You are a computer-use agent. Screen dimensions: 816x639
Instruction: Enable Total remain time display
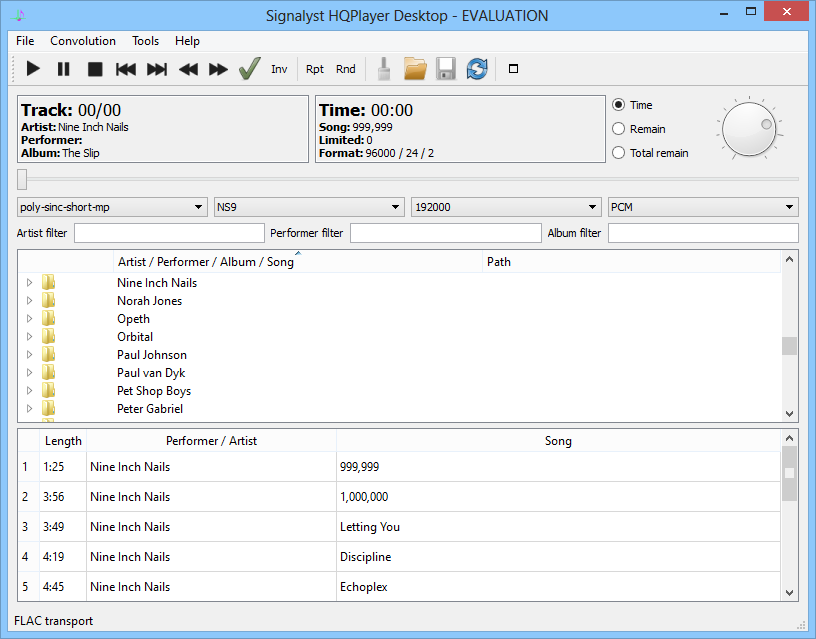[618, 152]
